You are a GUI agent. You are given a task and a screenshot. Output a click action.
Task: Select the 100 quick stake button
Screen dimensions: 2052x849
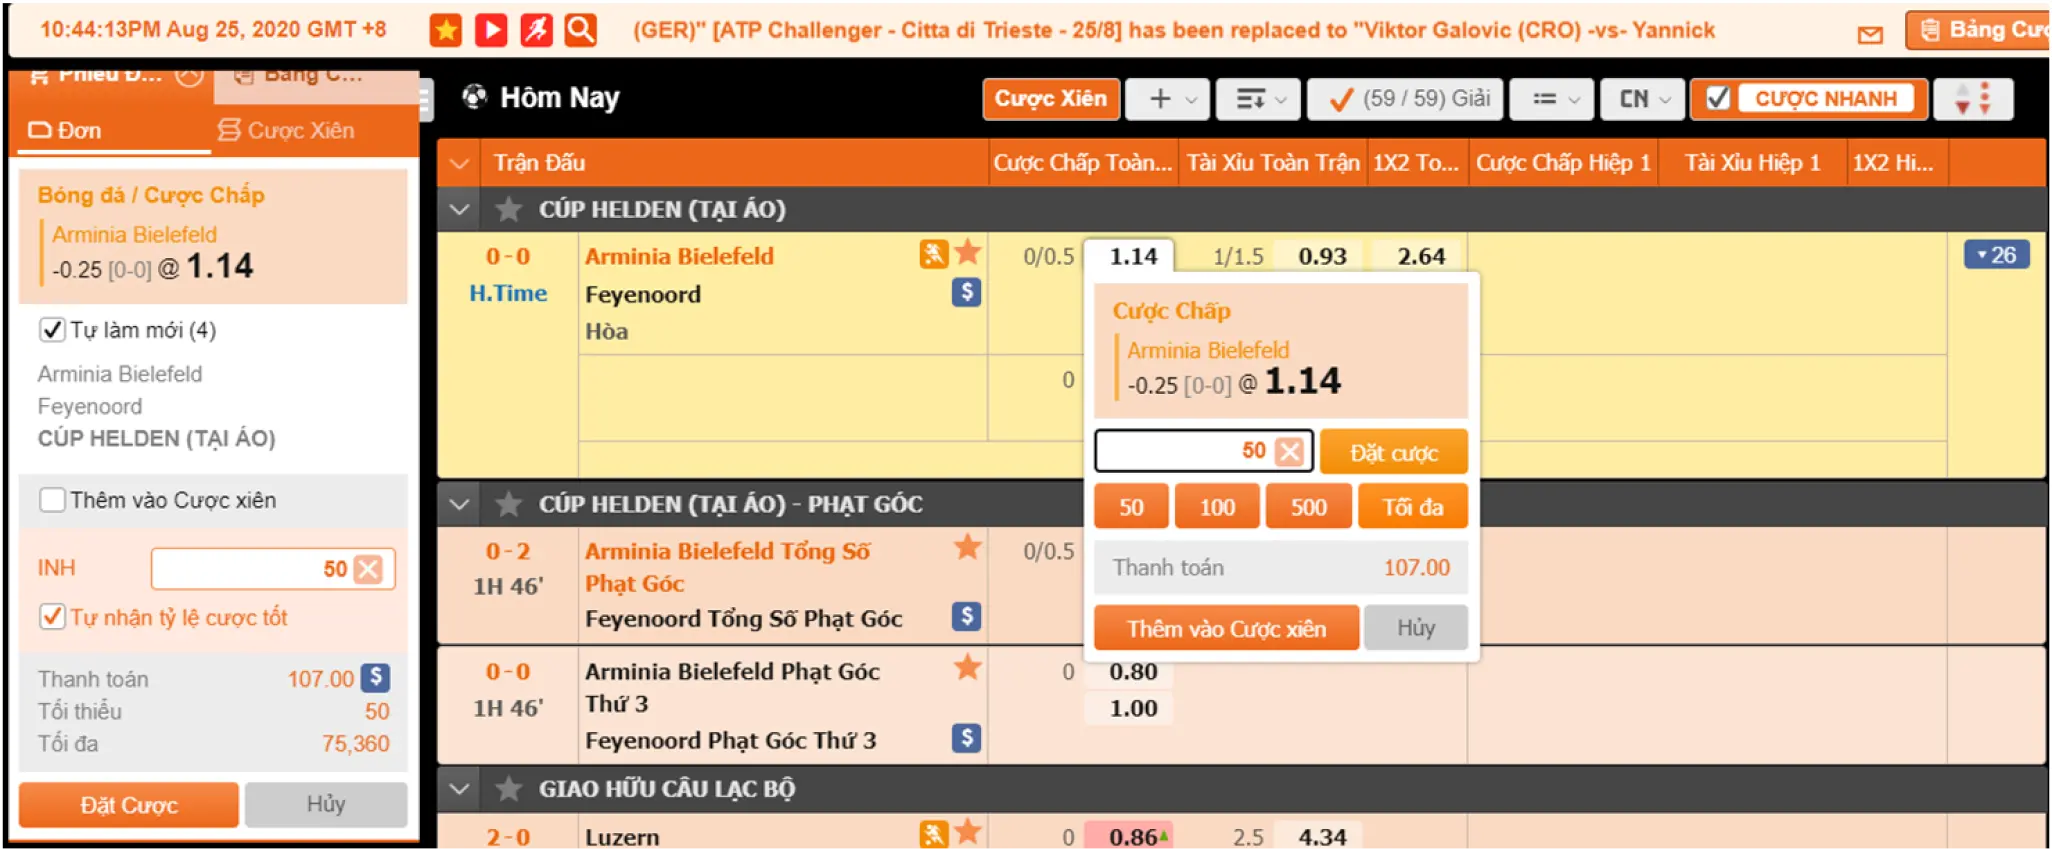coord(1217,507)
